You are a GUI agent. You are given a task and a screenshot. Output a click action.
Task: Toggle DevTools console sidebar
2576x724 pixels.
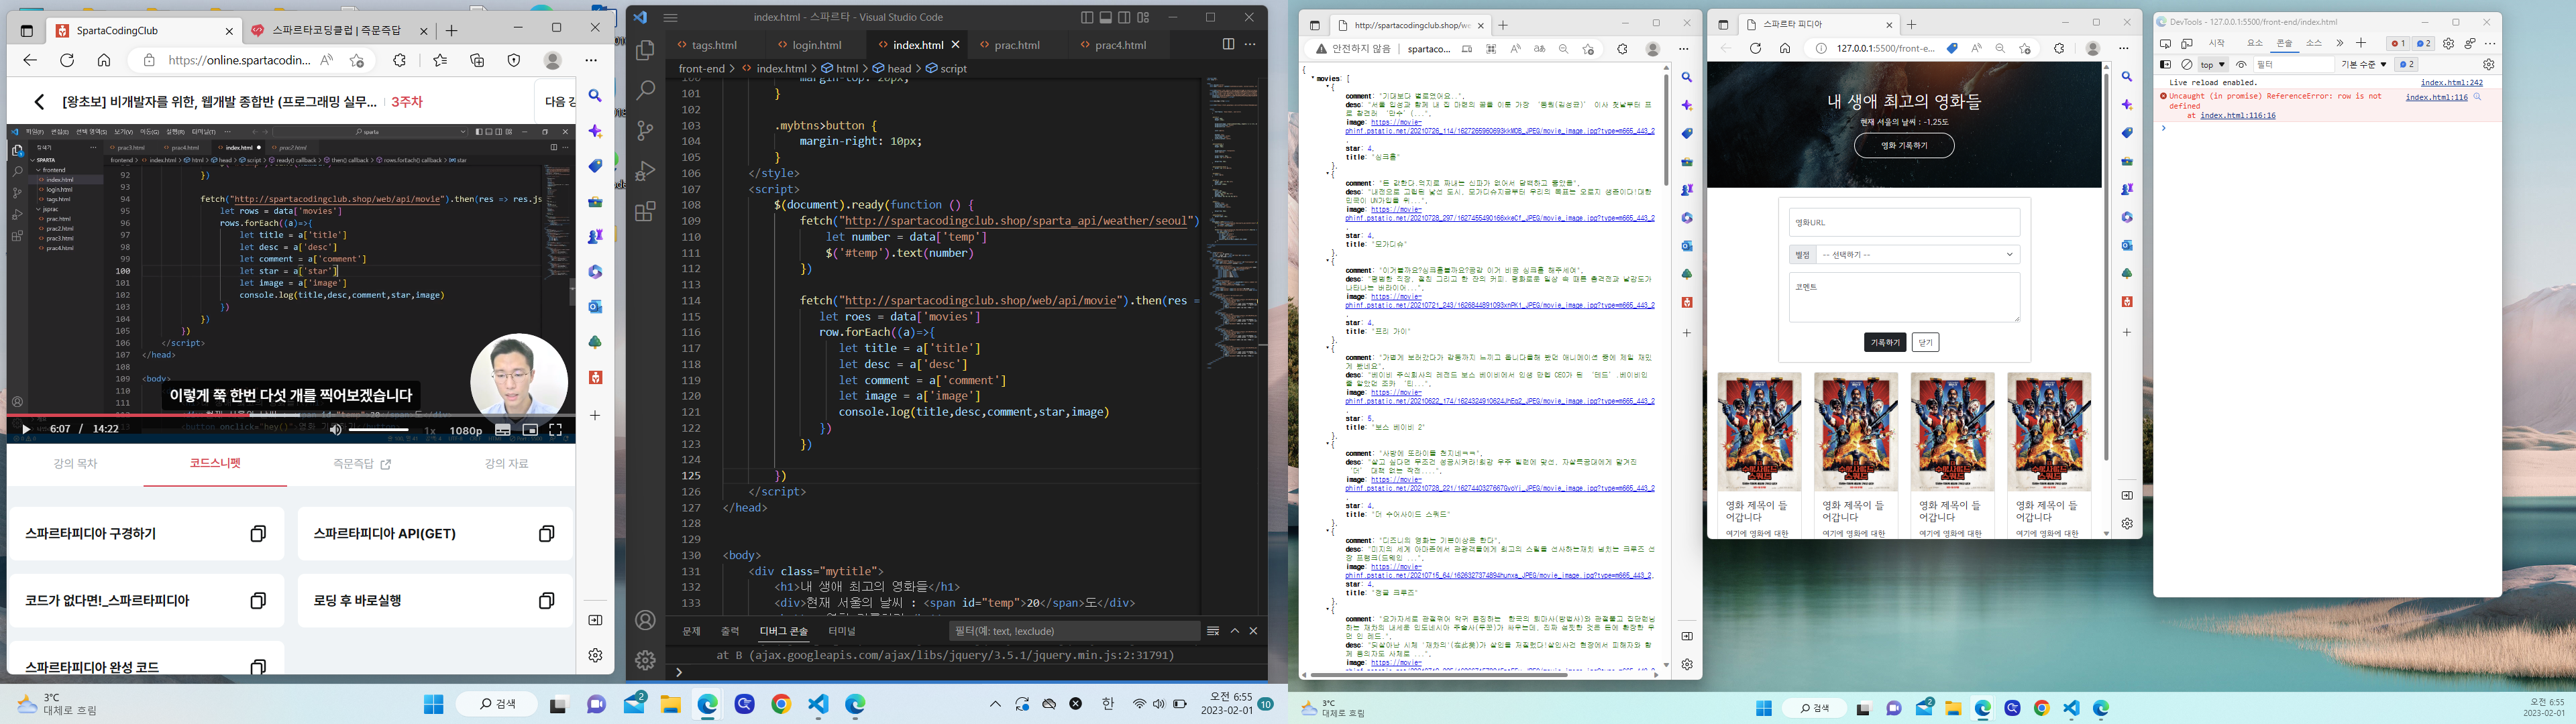[x=2165, y=65]
